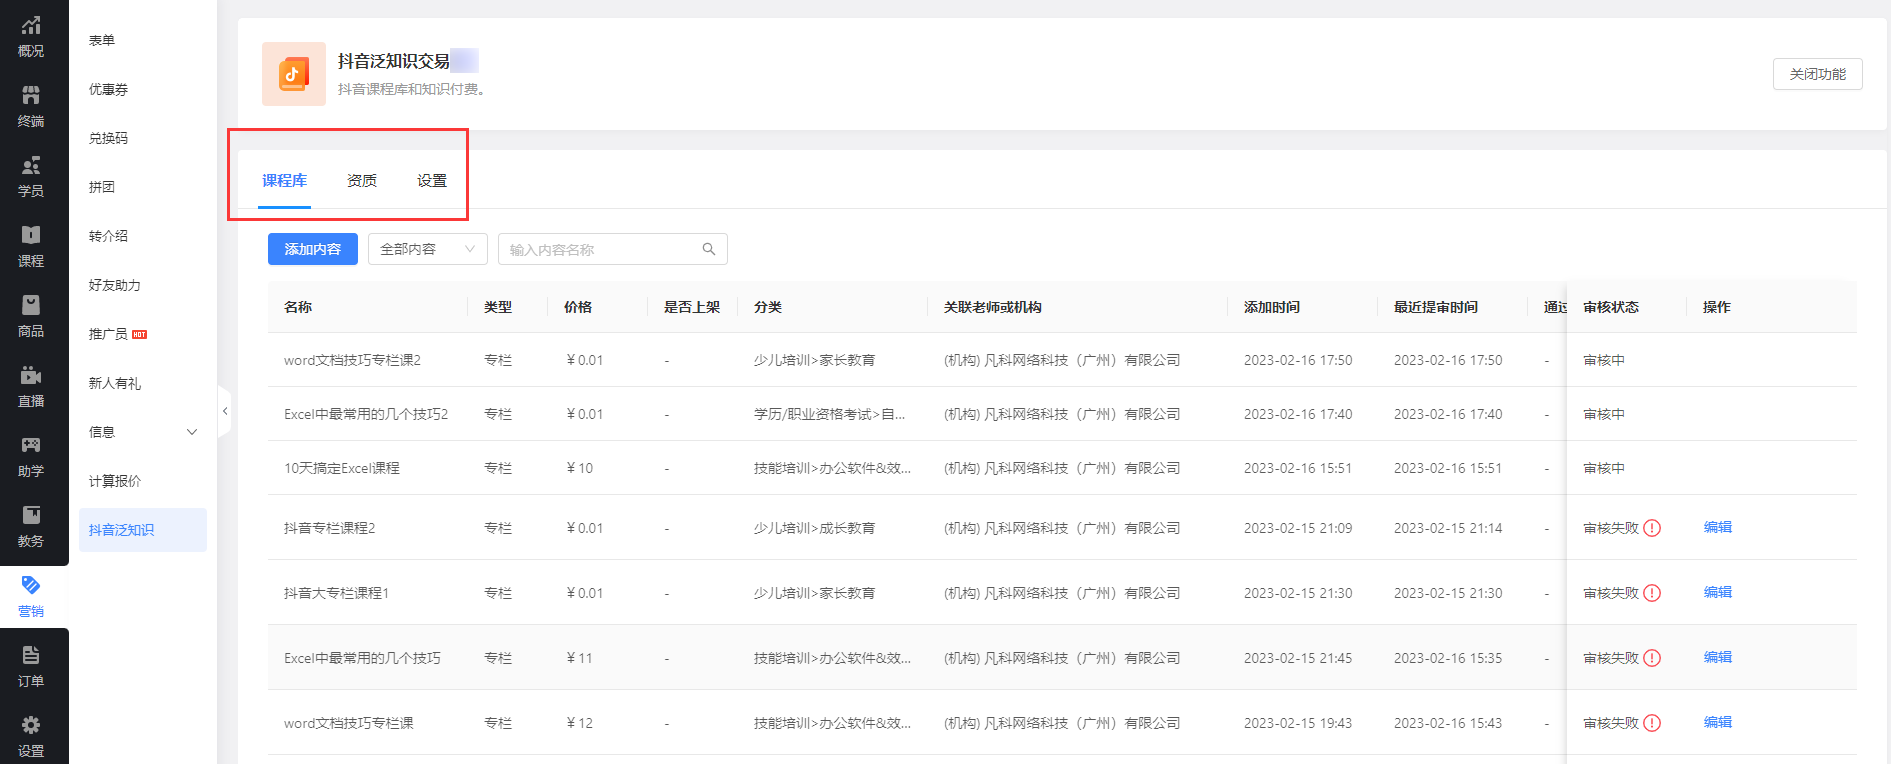Click the 分类 column header
Screen dimensions: 1891x764
pos(768,307)
